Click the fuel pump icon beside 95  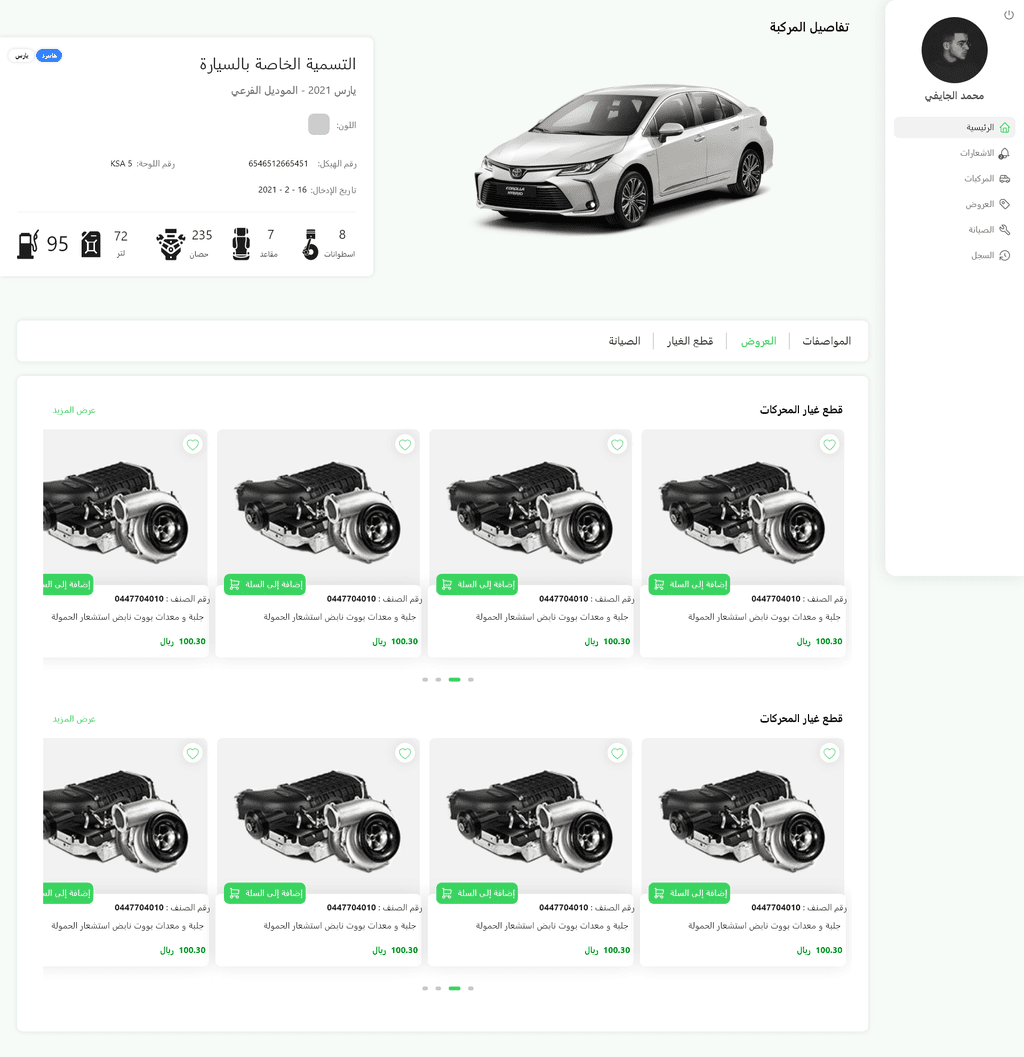tap(28, 244)
